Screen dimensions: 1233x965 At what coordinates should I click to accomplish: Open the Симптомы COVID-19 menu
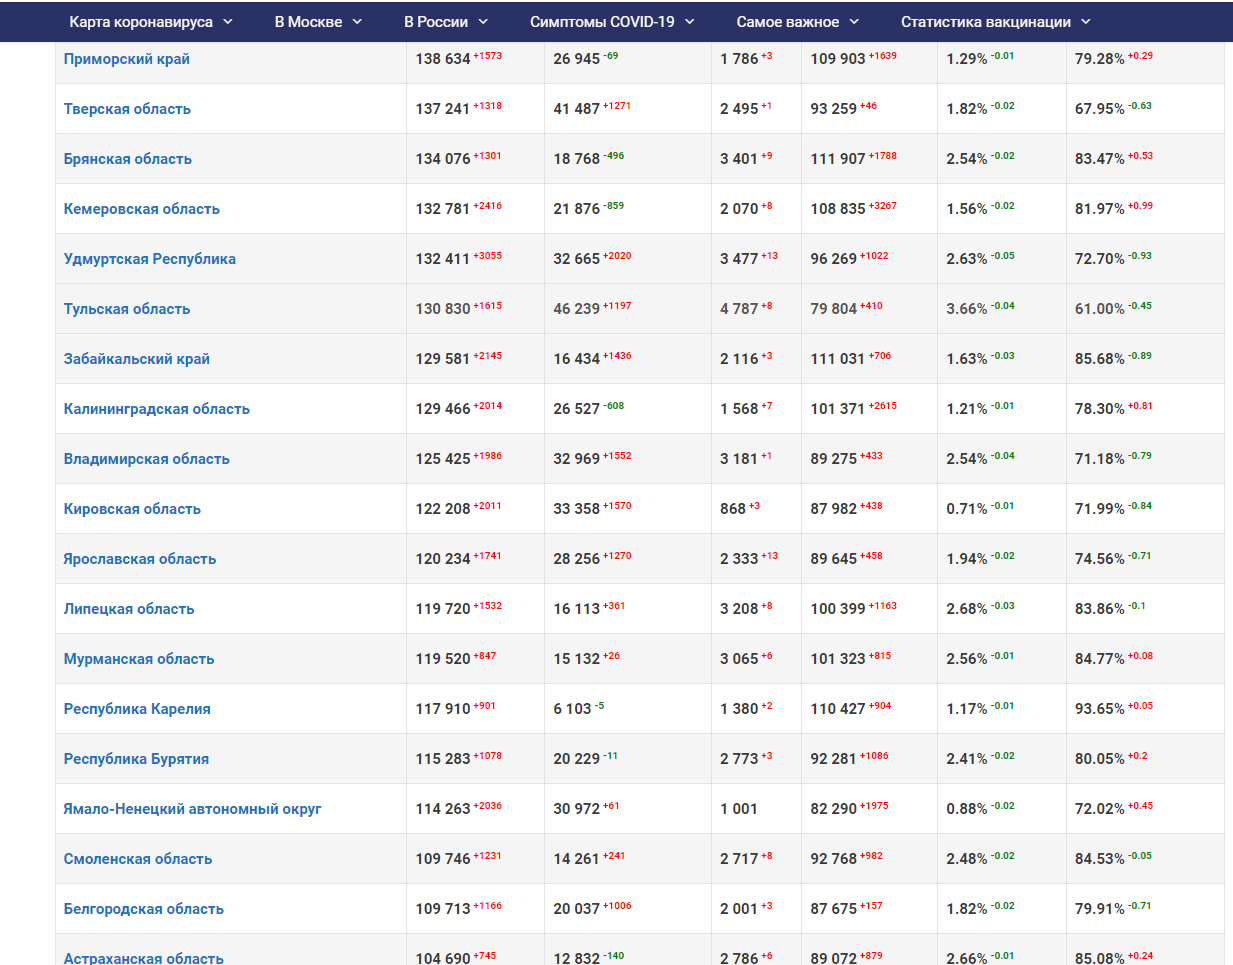coord(602,22)
